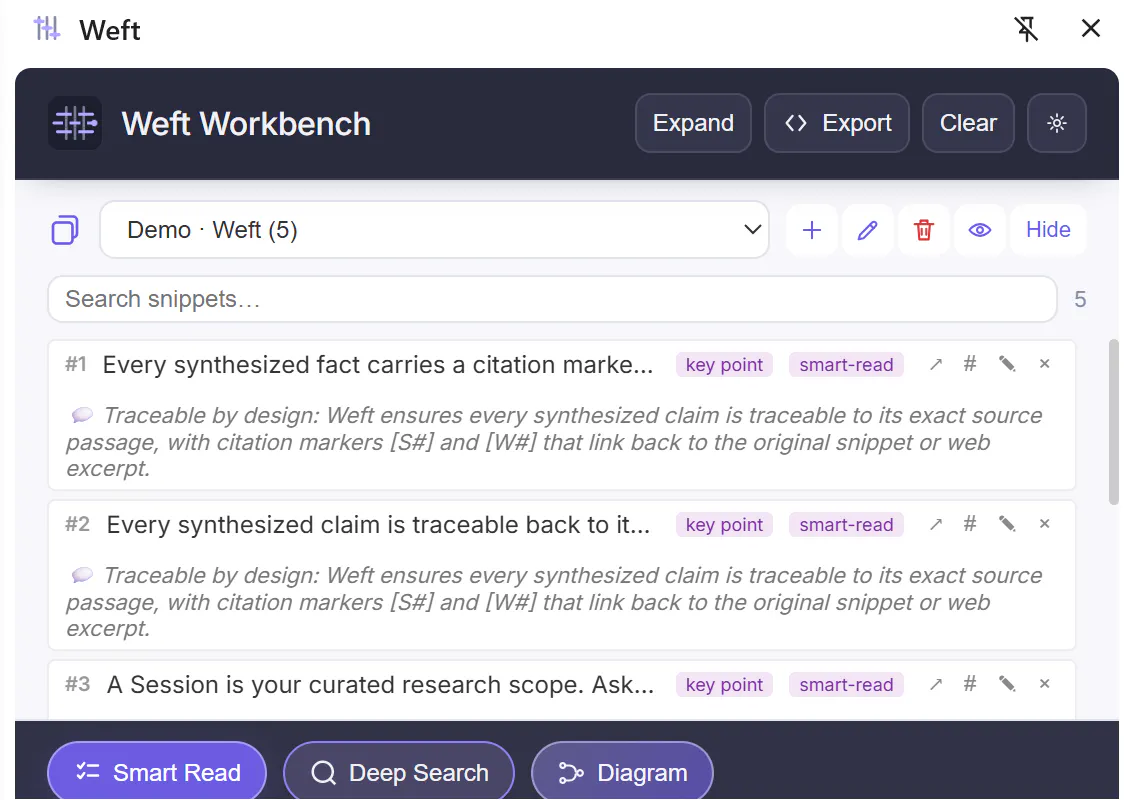Viewport: 1131px width, 800px height.
Task: Click the Weft extension logo icon
Action: click(x=48, y=29)
